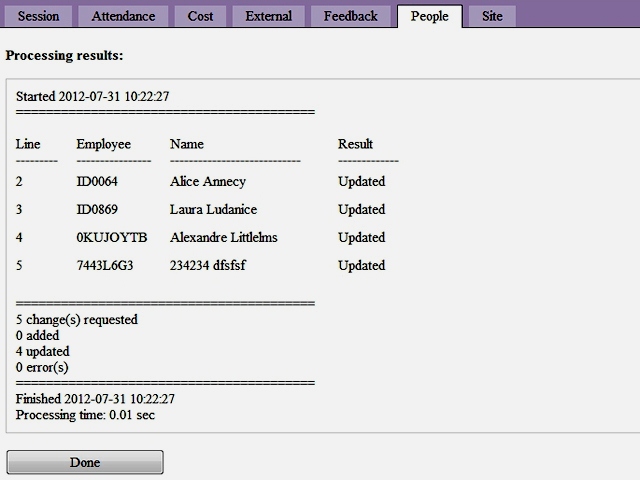The height and width of the screenshot is (480, 640).
Task: Select the Cost tab
Action: coord(200,16)
